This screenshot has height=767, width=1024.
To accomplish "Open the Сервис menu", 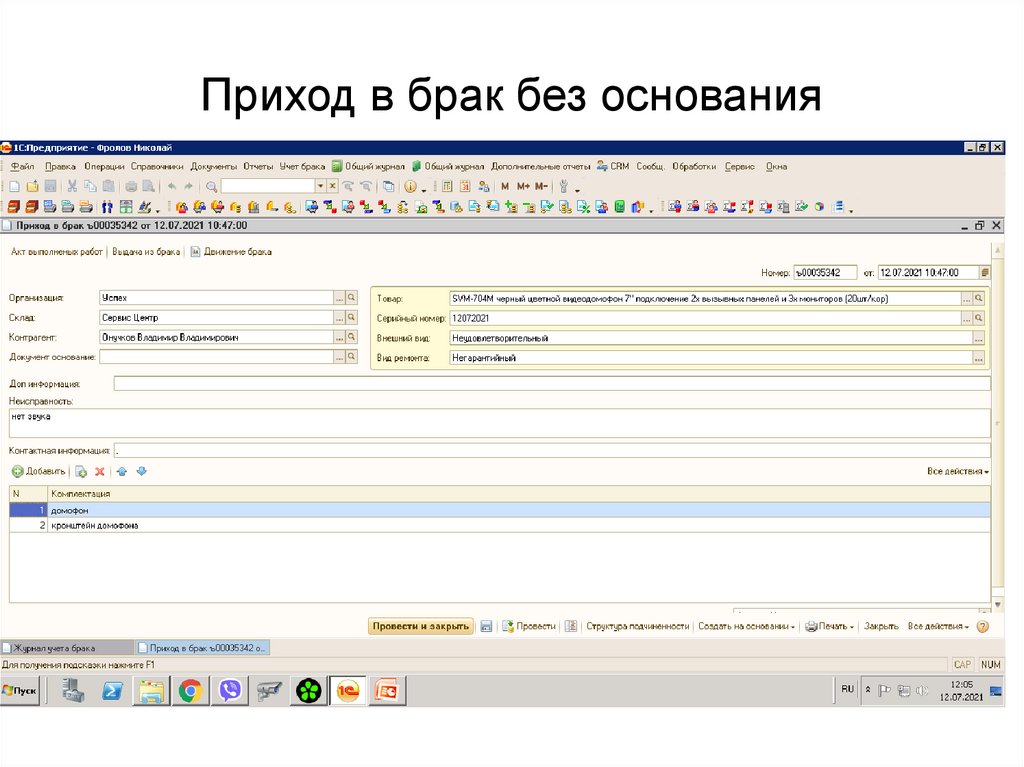I will pos(740,167).
